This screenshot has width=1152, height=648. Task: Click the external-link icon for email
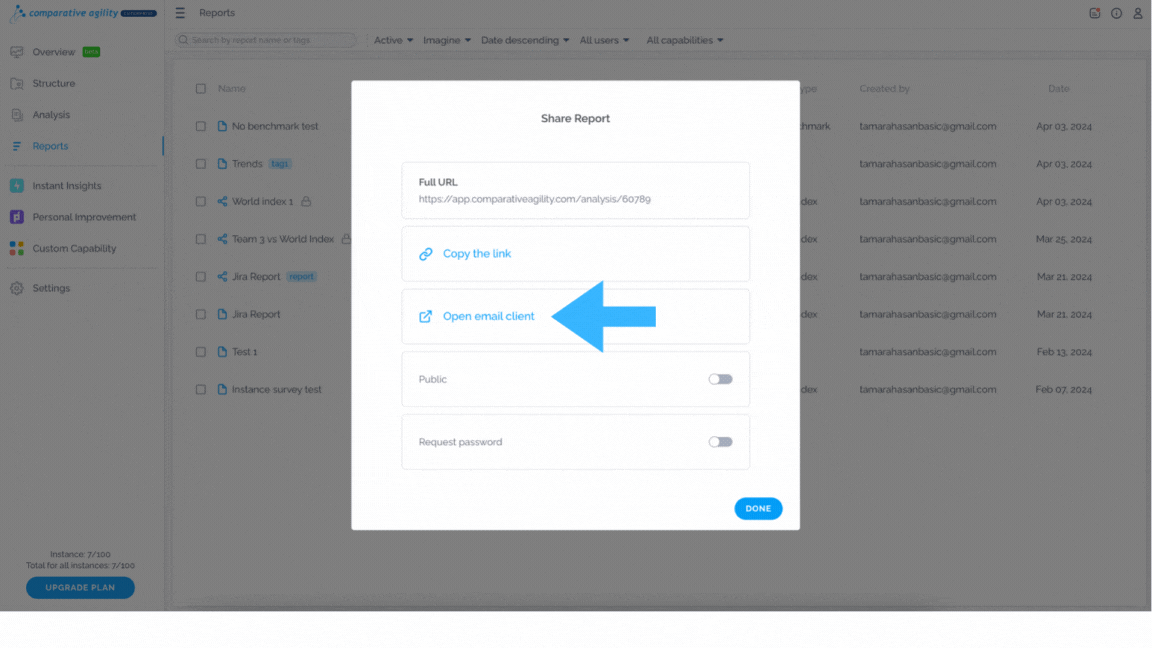pos(425,317)
